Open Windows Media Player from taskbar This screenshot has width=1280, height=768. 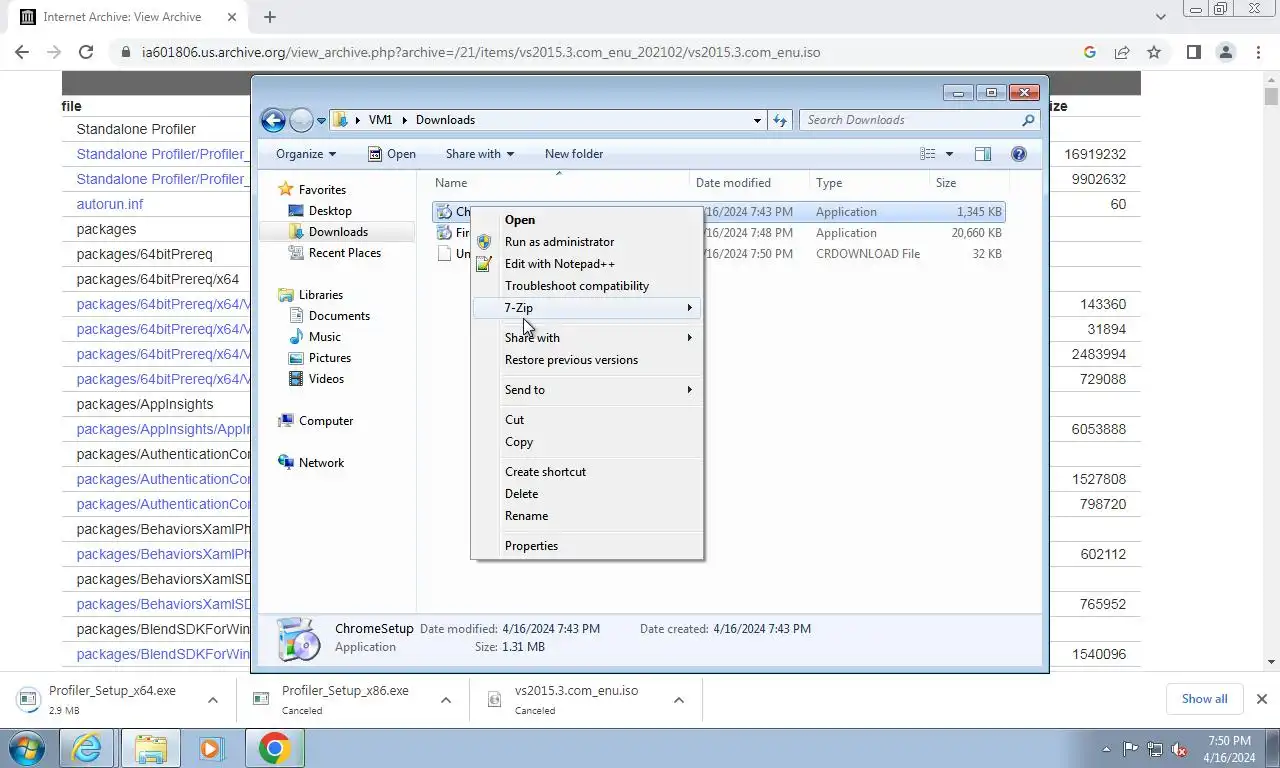click(x=211, y=748)
